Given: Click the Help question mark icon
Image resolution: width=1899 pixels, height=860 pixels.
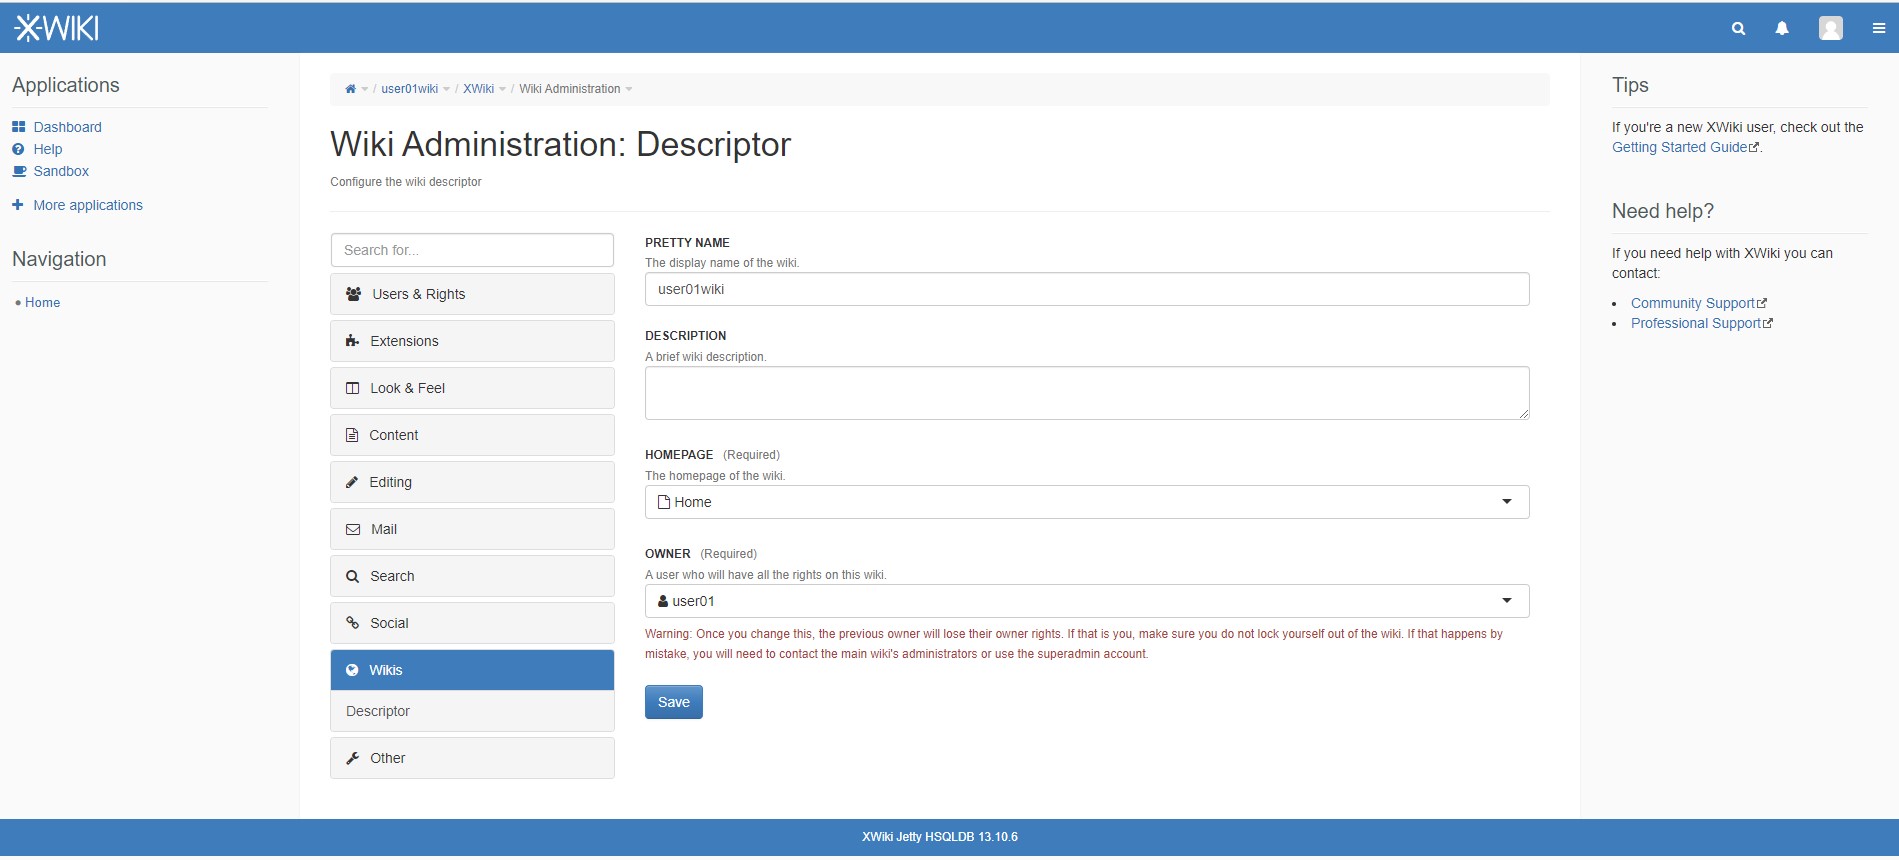Looking at the screenshot, I should [x=19, y=149].
